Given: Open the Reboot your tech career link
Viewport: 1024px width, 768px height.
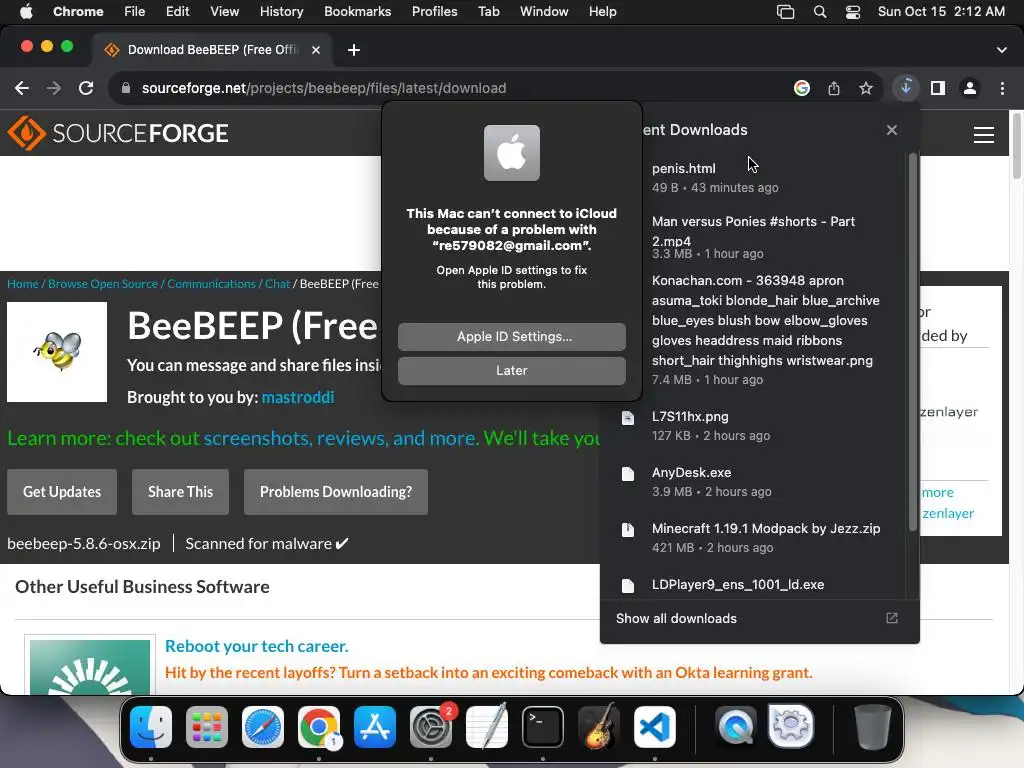Looking at the screenshot, I should coord(257,646).
